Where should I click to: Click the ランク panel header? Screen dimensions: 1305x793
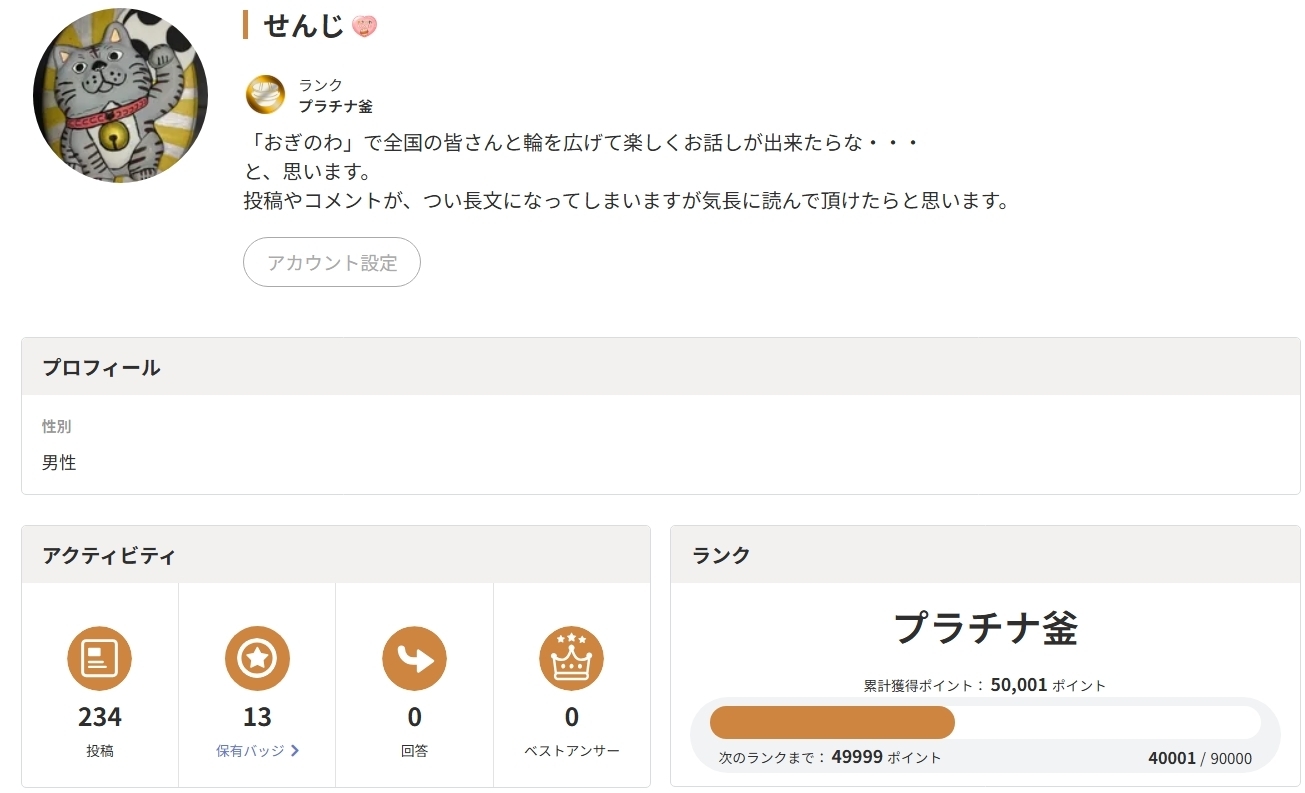tap(721, 555)
